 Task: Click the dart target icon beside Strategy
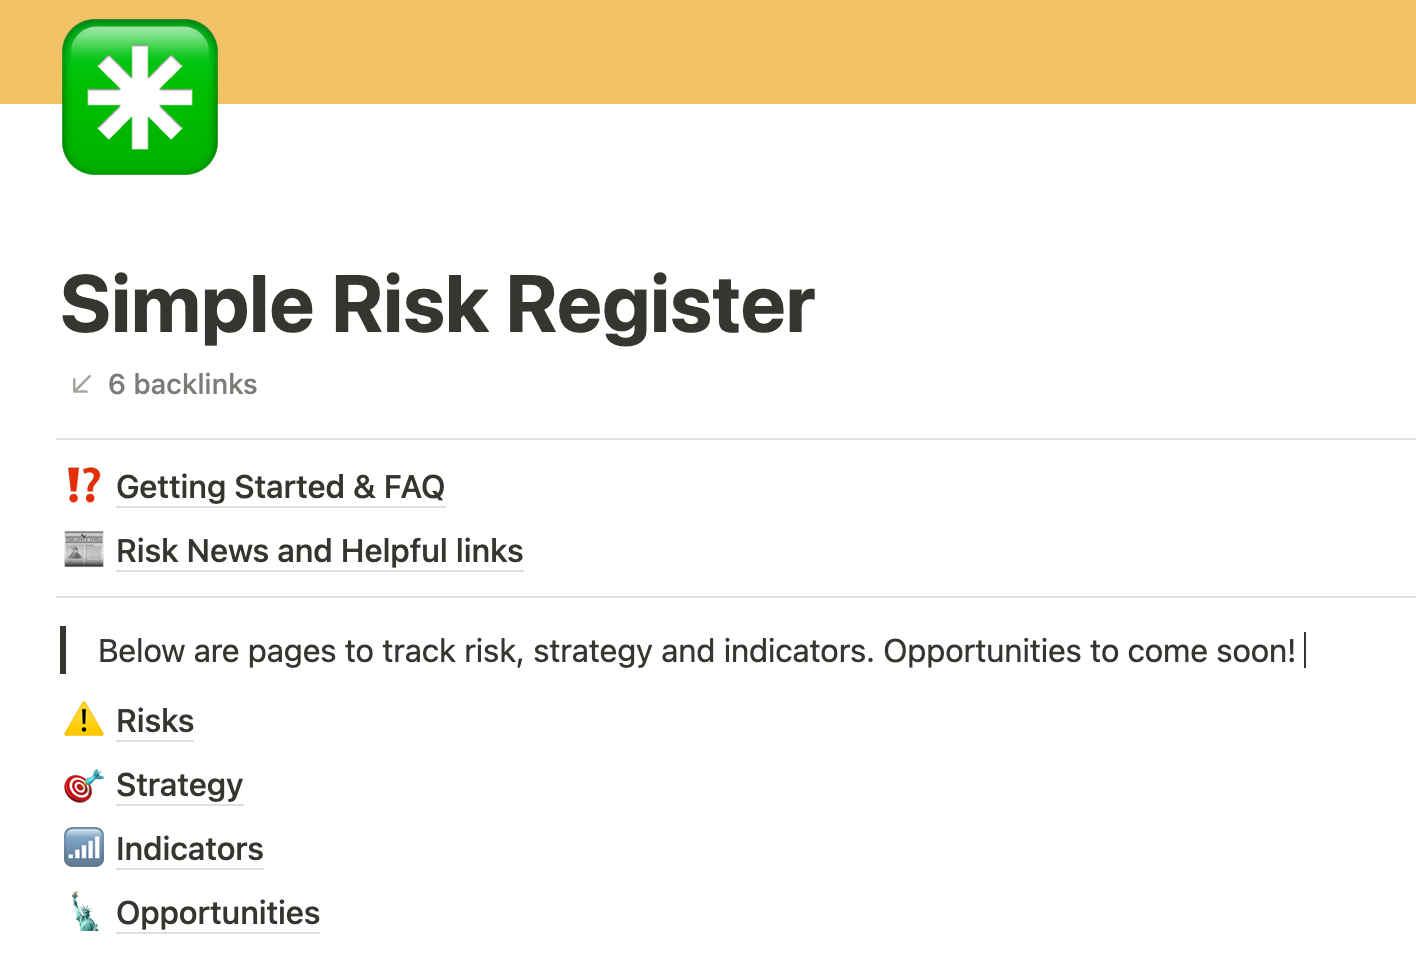click(83, 784)
